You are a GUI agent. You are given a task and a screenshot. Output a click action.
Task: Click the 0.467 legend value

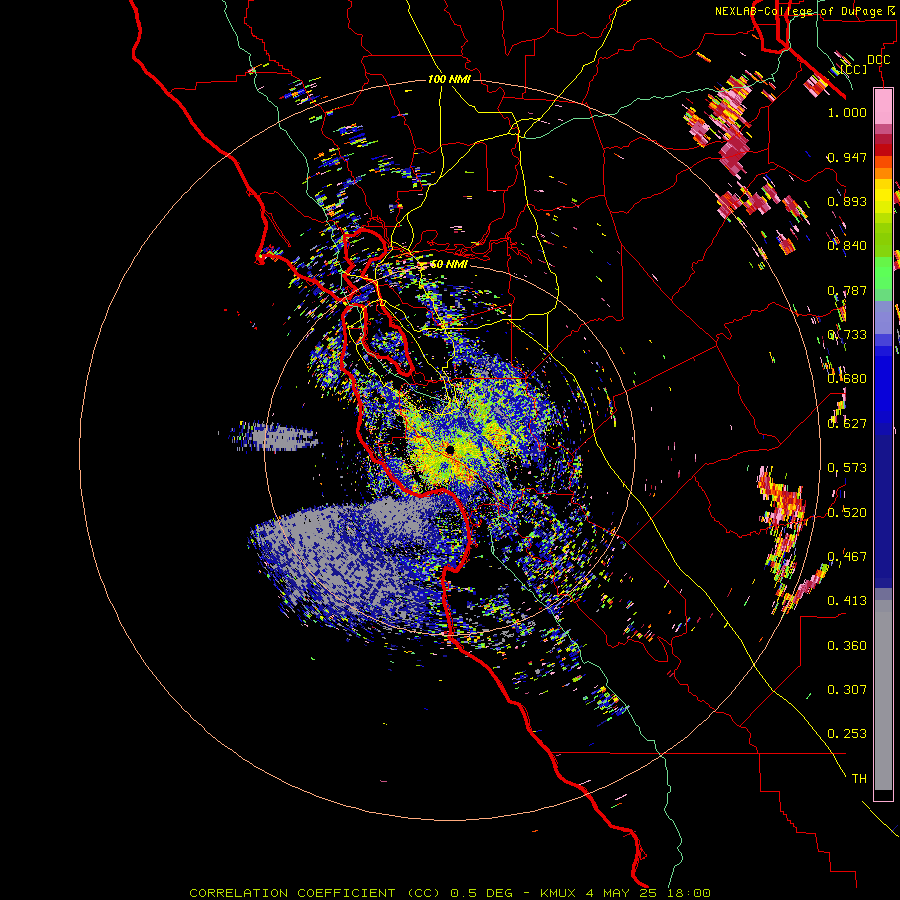(847, 556)
